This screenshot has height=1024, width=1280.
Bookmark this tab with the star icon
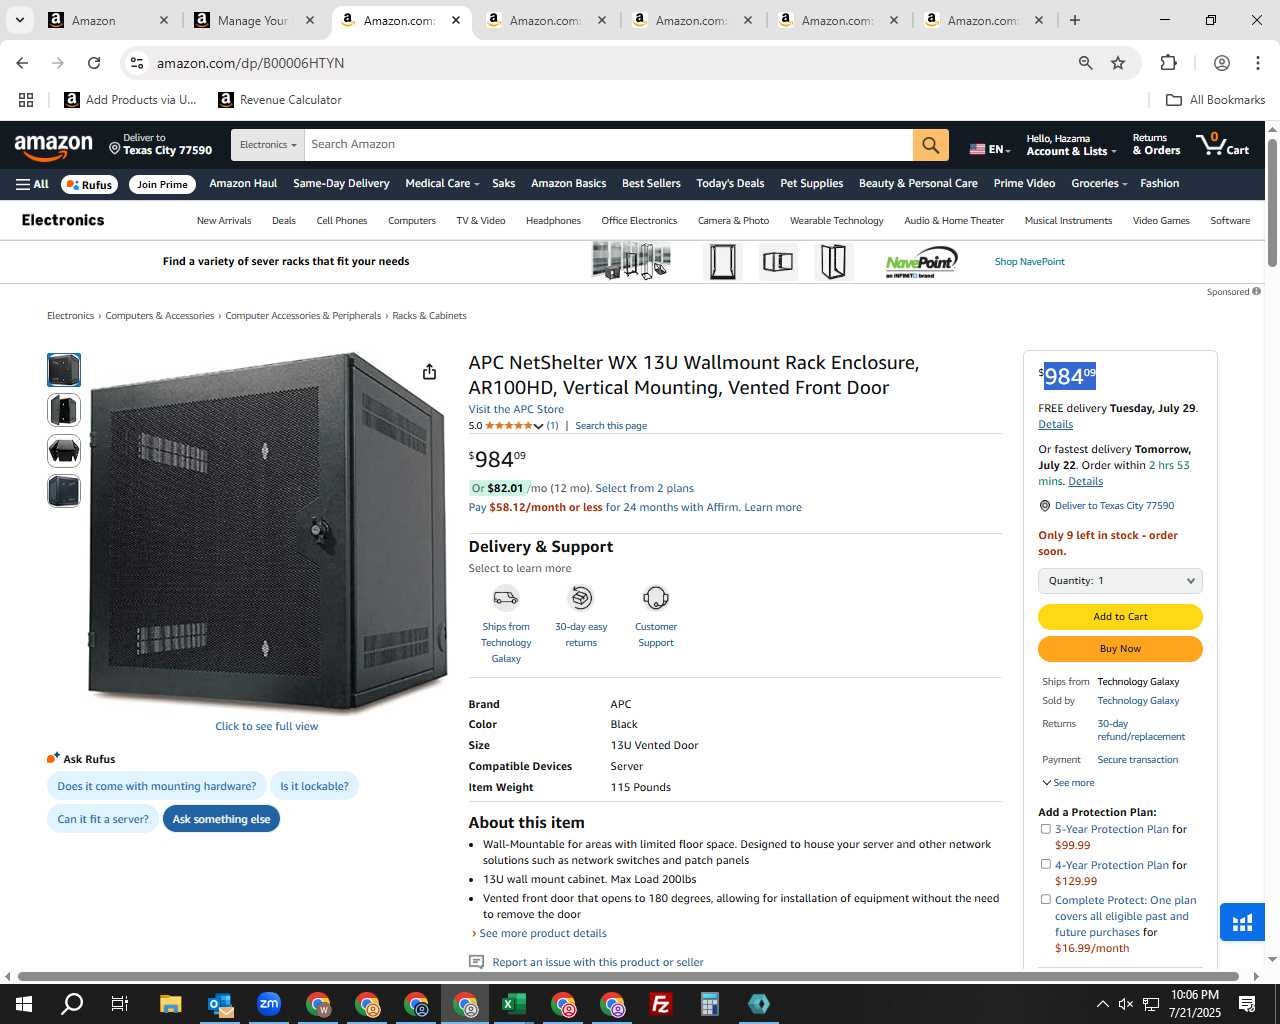(x=1118, y=63)
